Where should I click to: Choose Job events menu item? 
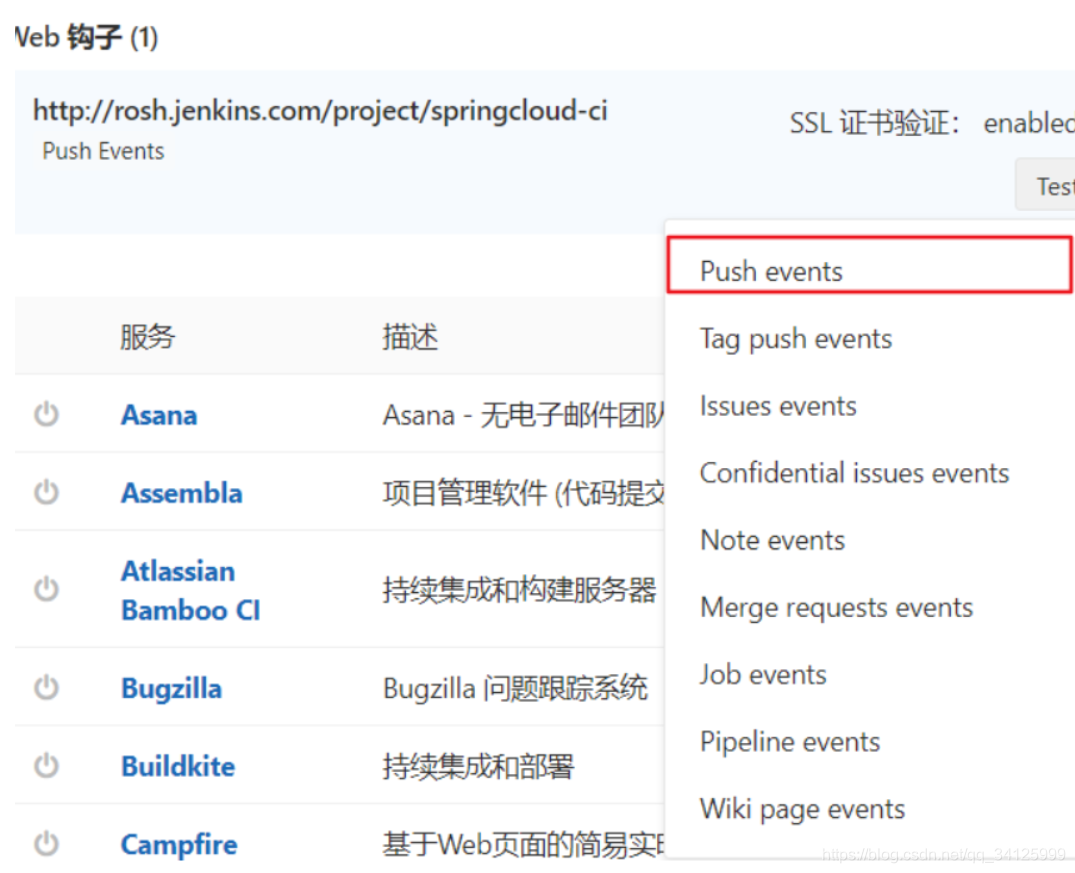click(x=763, y=675)
